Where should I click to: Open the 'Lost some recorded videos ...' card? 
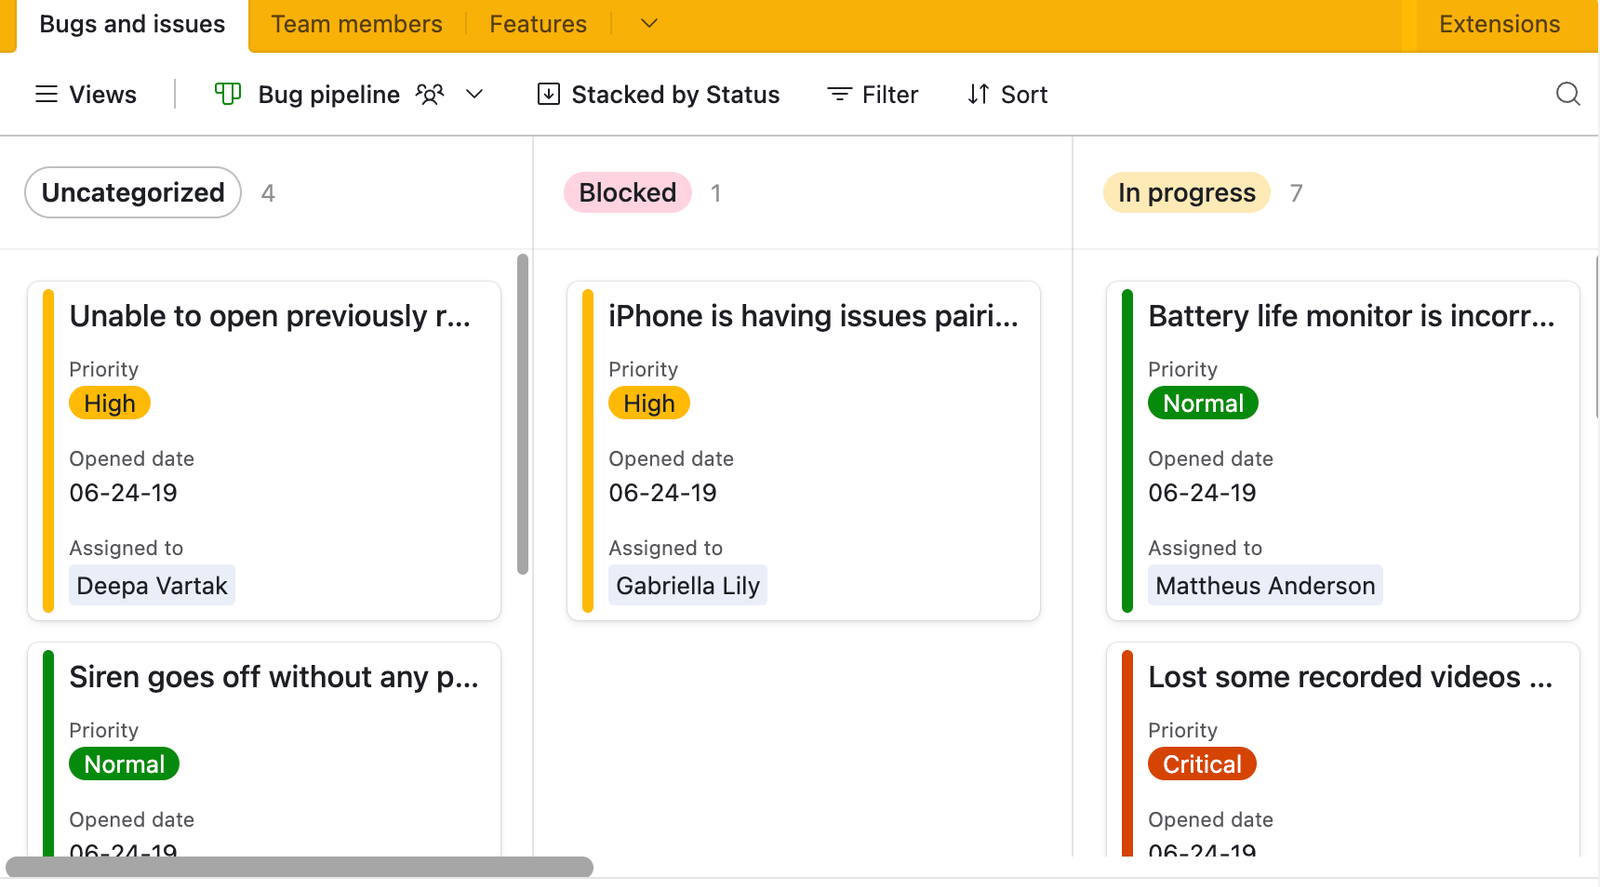tap(1343, 749)
